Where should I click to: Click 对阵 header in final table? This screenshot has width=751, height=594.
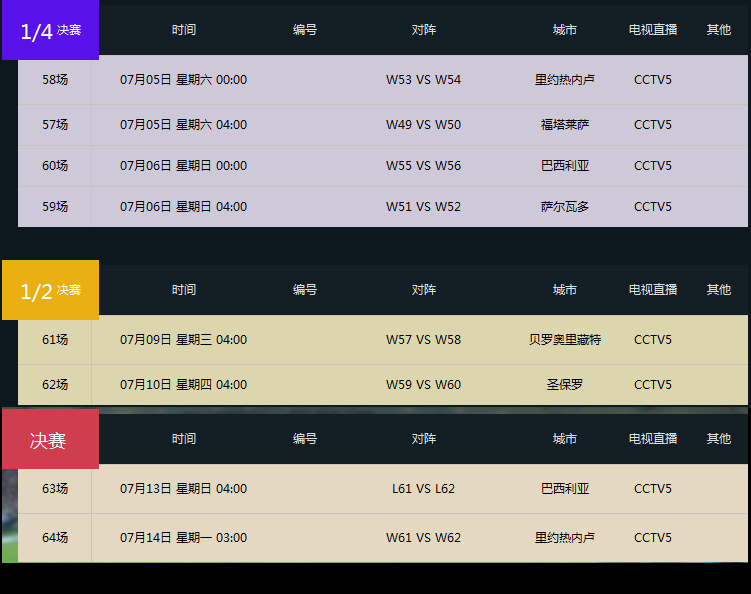click(x=424, y=439)
